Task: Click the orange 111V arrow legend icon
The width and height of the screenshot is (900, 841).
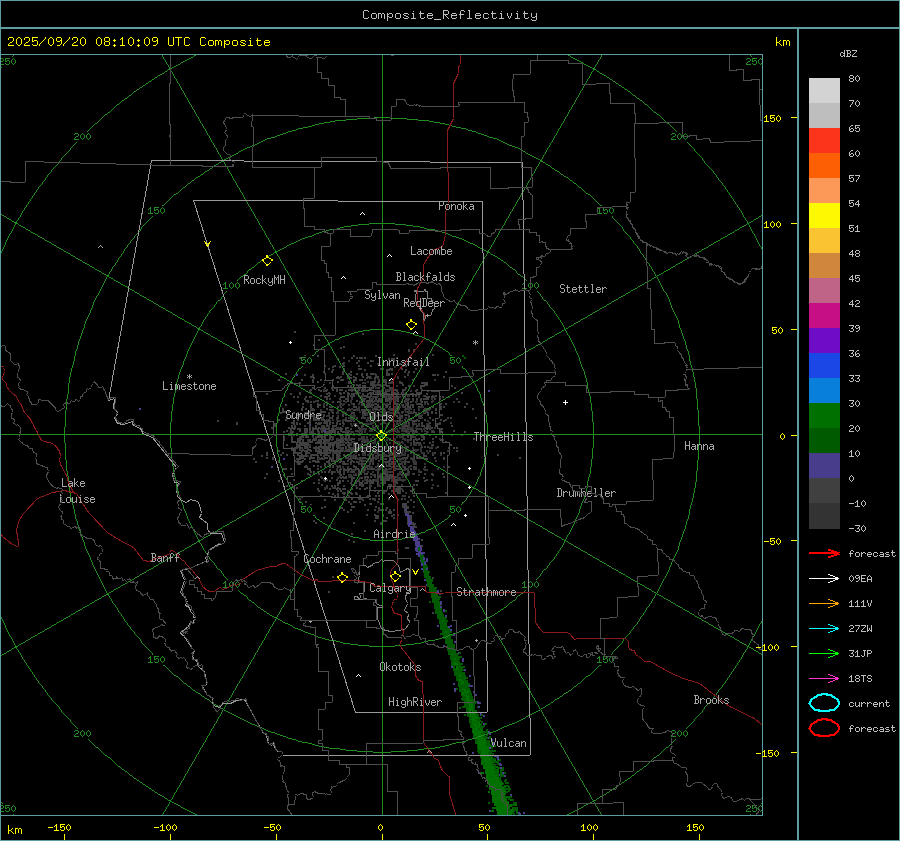Action: coord(823,603)
